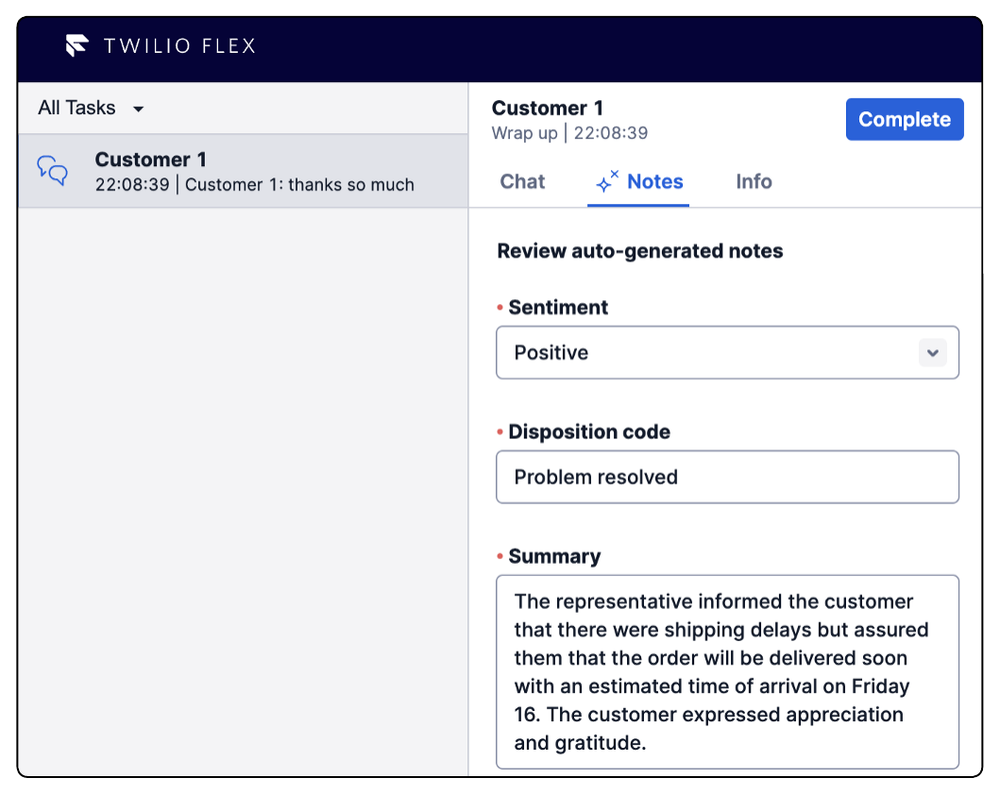Click the red required marker next to Disposition code
The image size is (1000, 795).
[501, 432]
